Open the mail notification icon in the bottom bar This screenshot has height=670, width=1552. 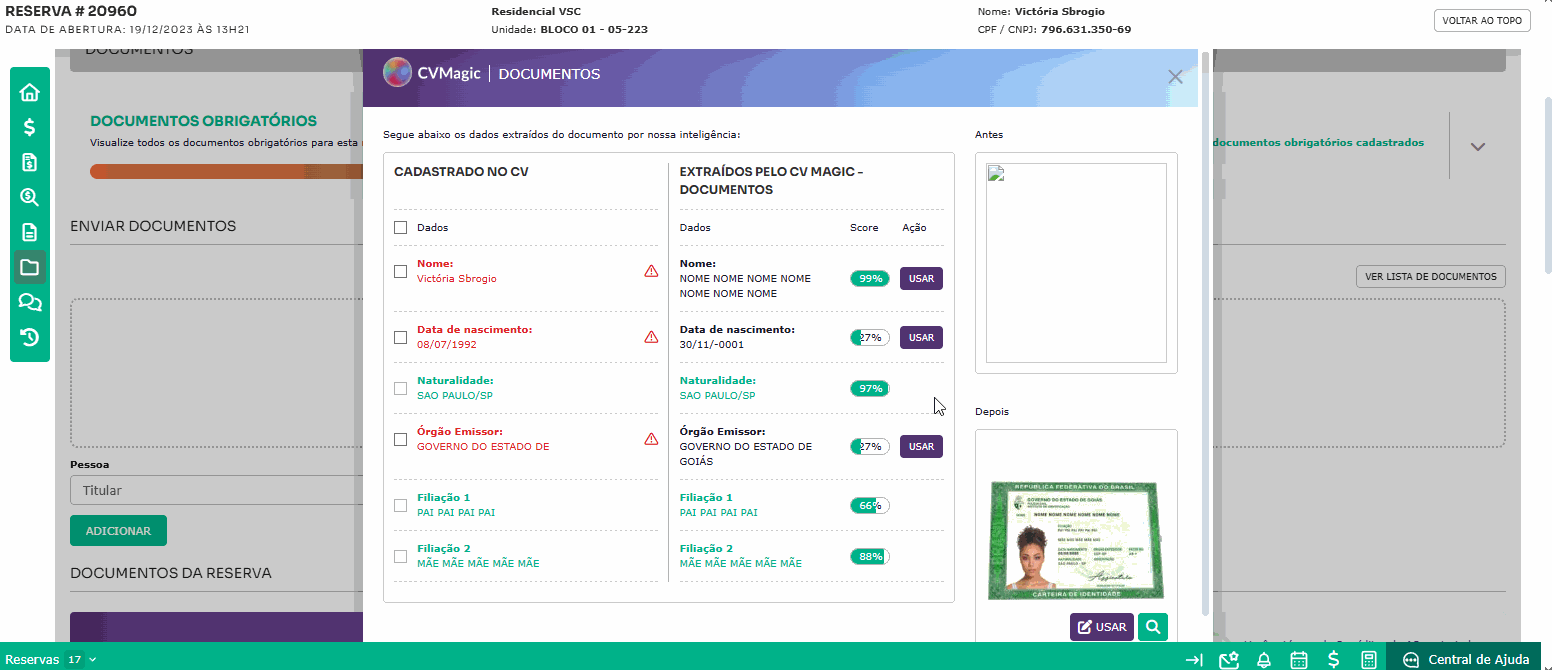(x=1229, y=660)
